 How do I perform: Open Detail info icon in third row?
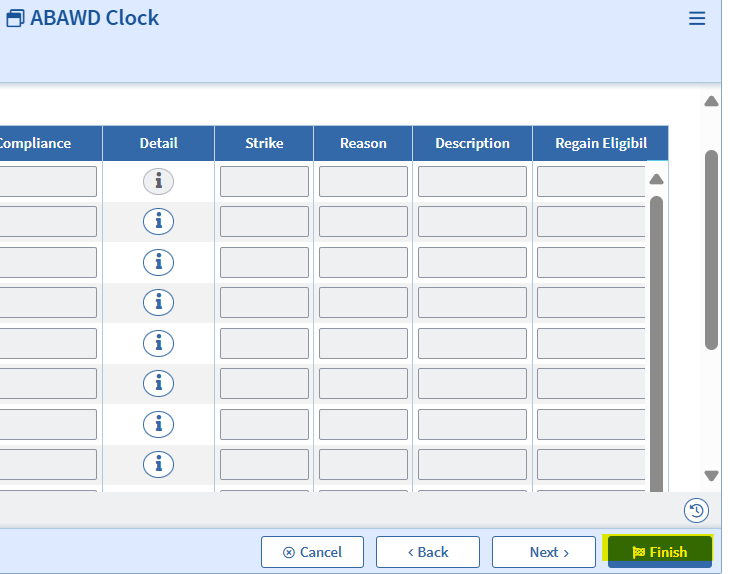click(158, 262)
